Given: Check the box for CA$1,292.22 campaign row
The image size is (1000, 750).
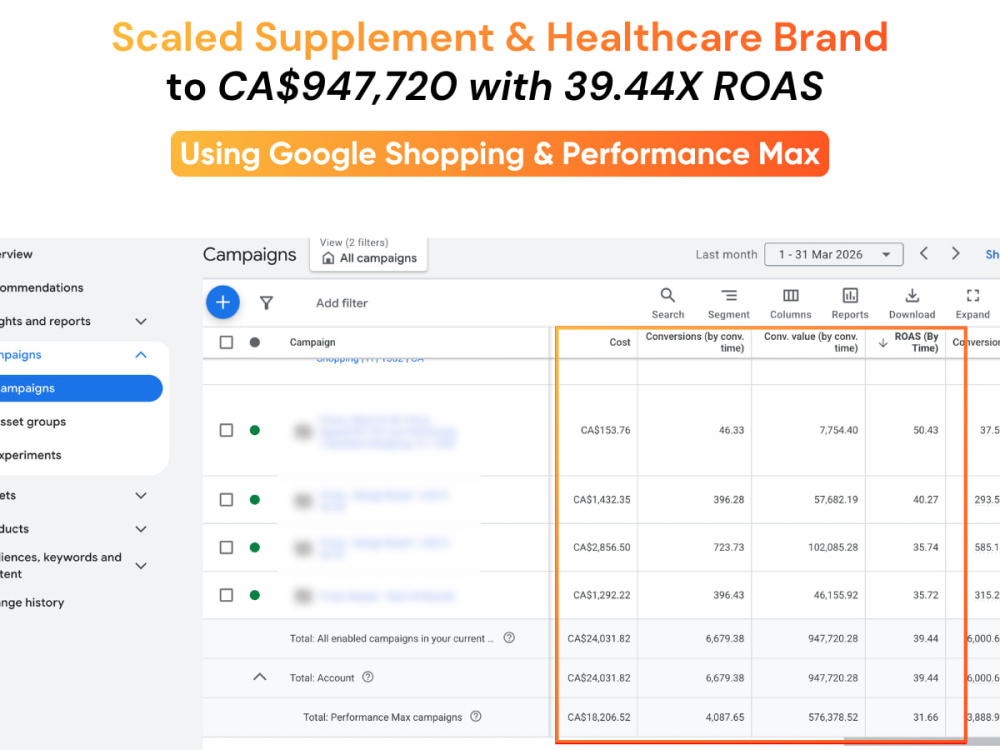Looking at the screenshot, I should tap(226, 595).
